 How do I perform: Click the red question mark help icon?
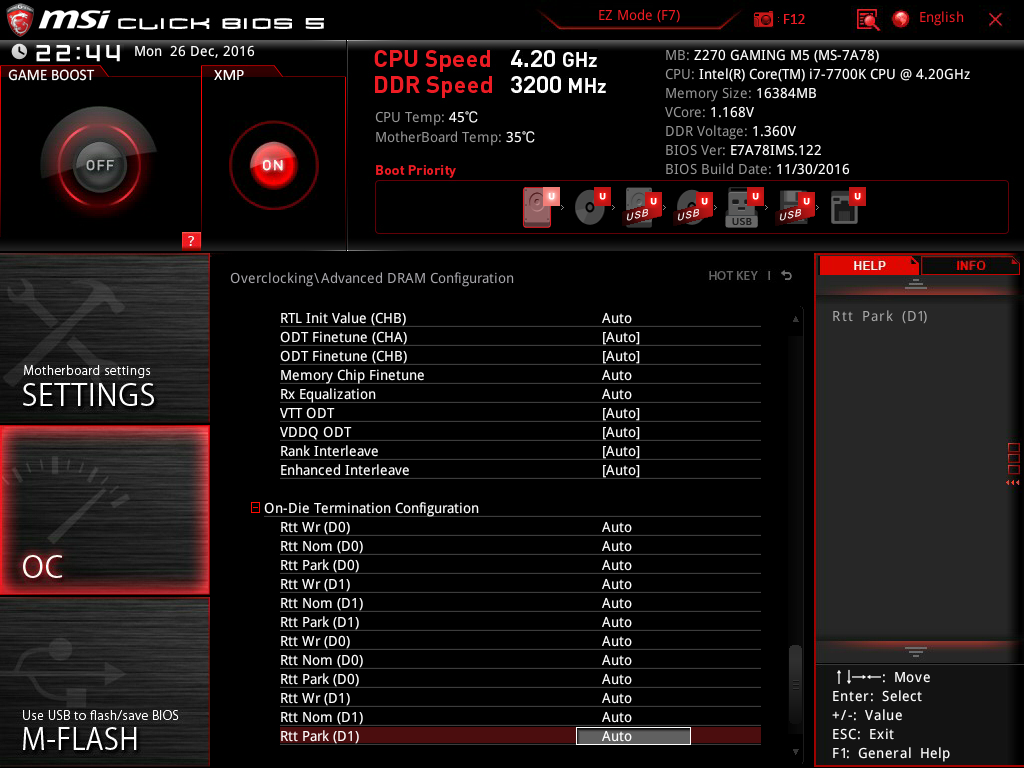(191, 240)
